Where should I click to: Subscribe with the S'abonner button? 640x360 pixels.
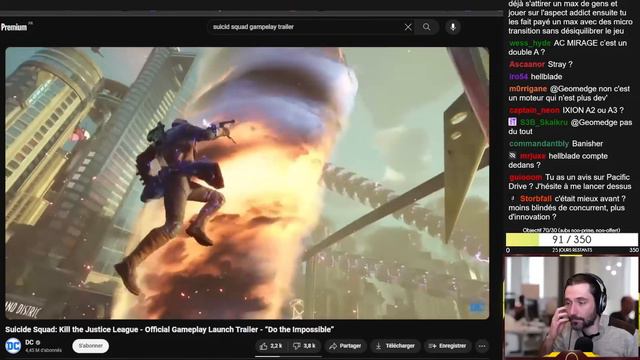91,346
